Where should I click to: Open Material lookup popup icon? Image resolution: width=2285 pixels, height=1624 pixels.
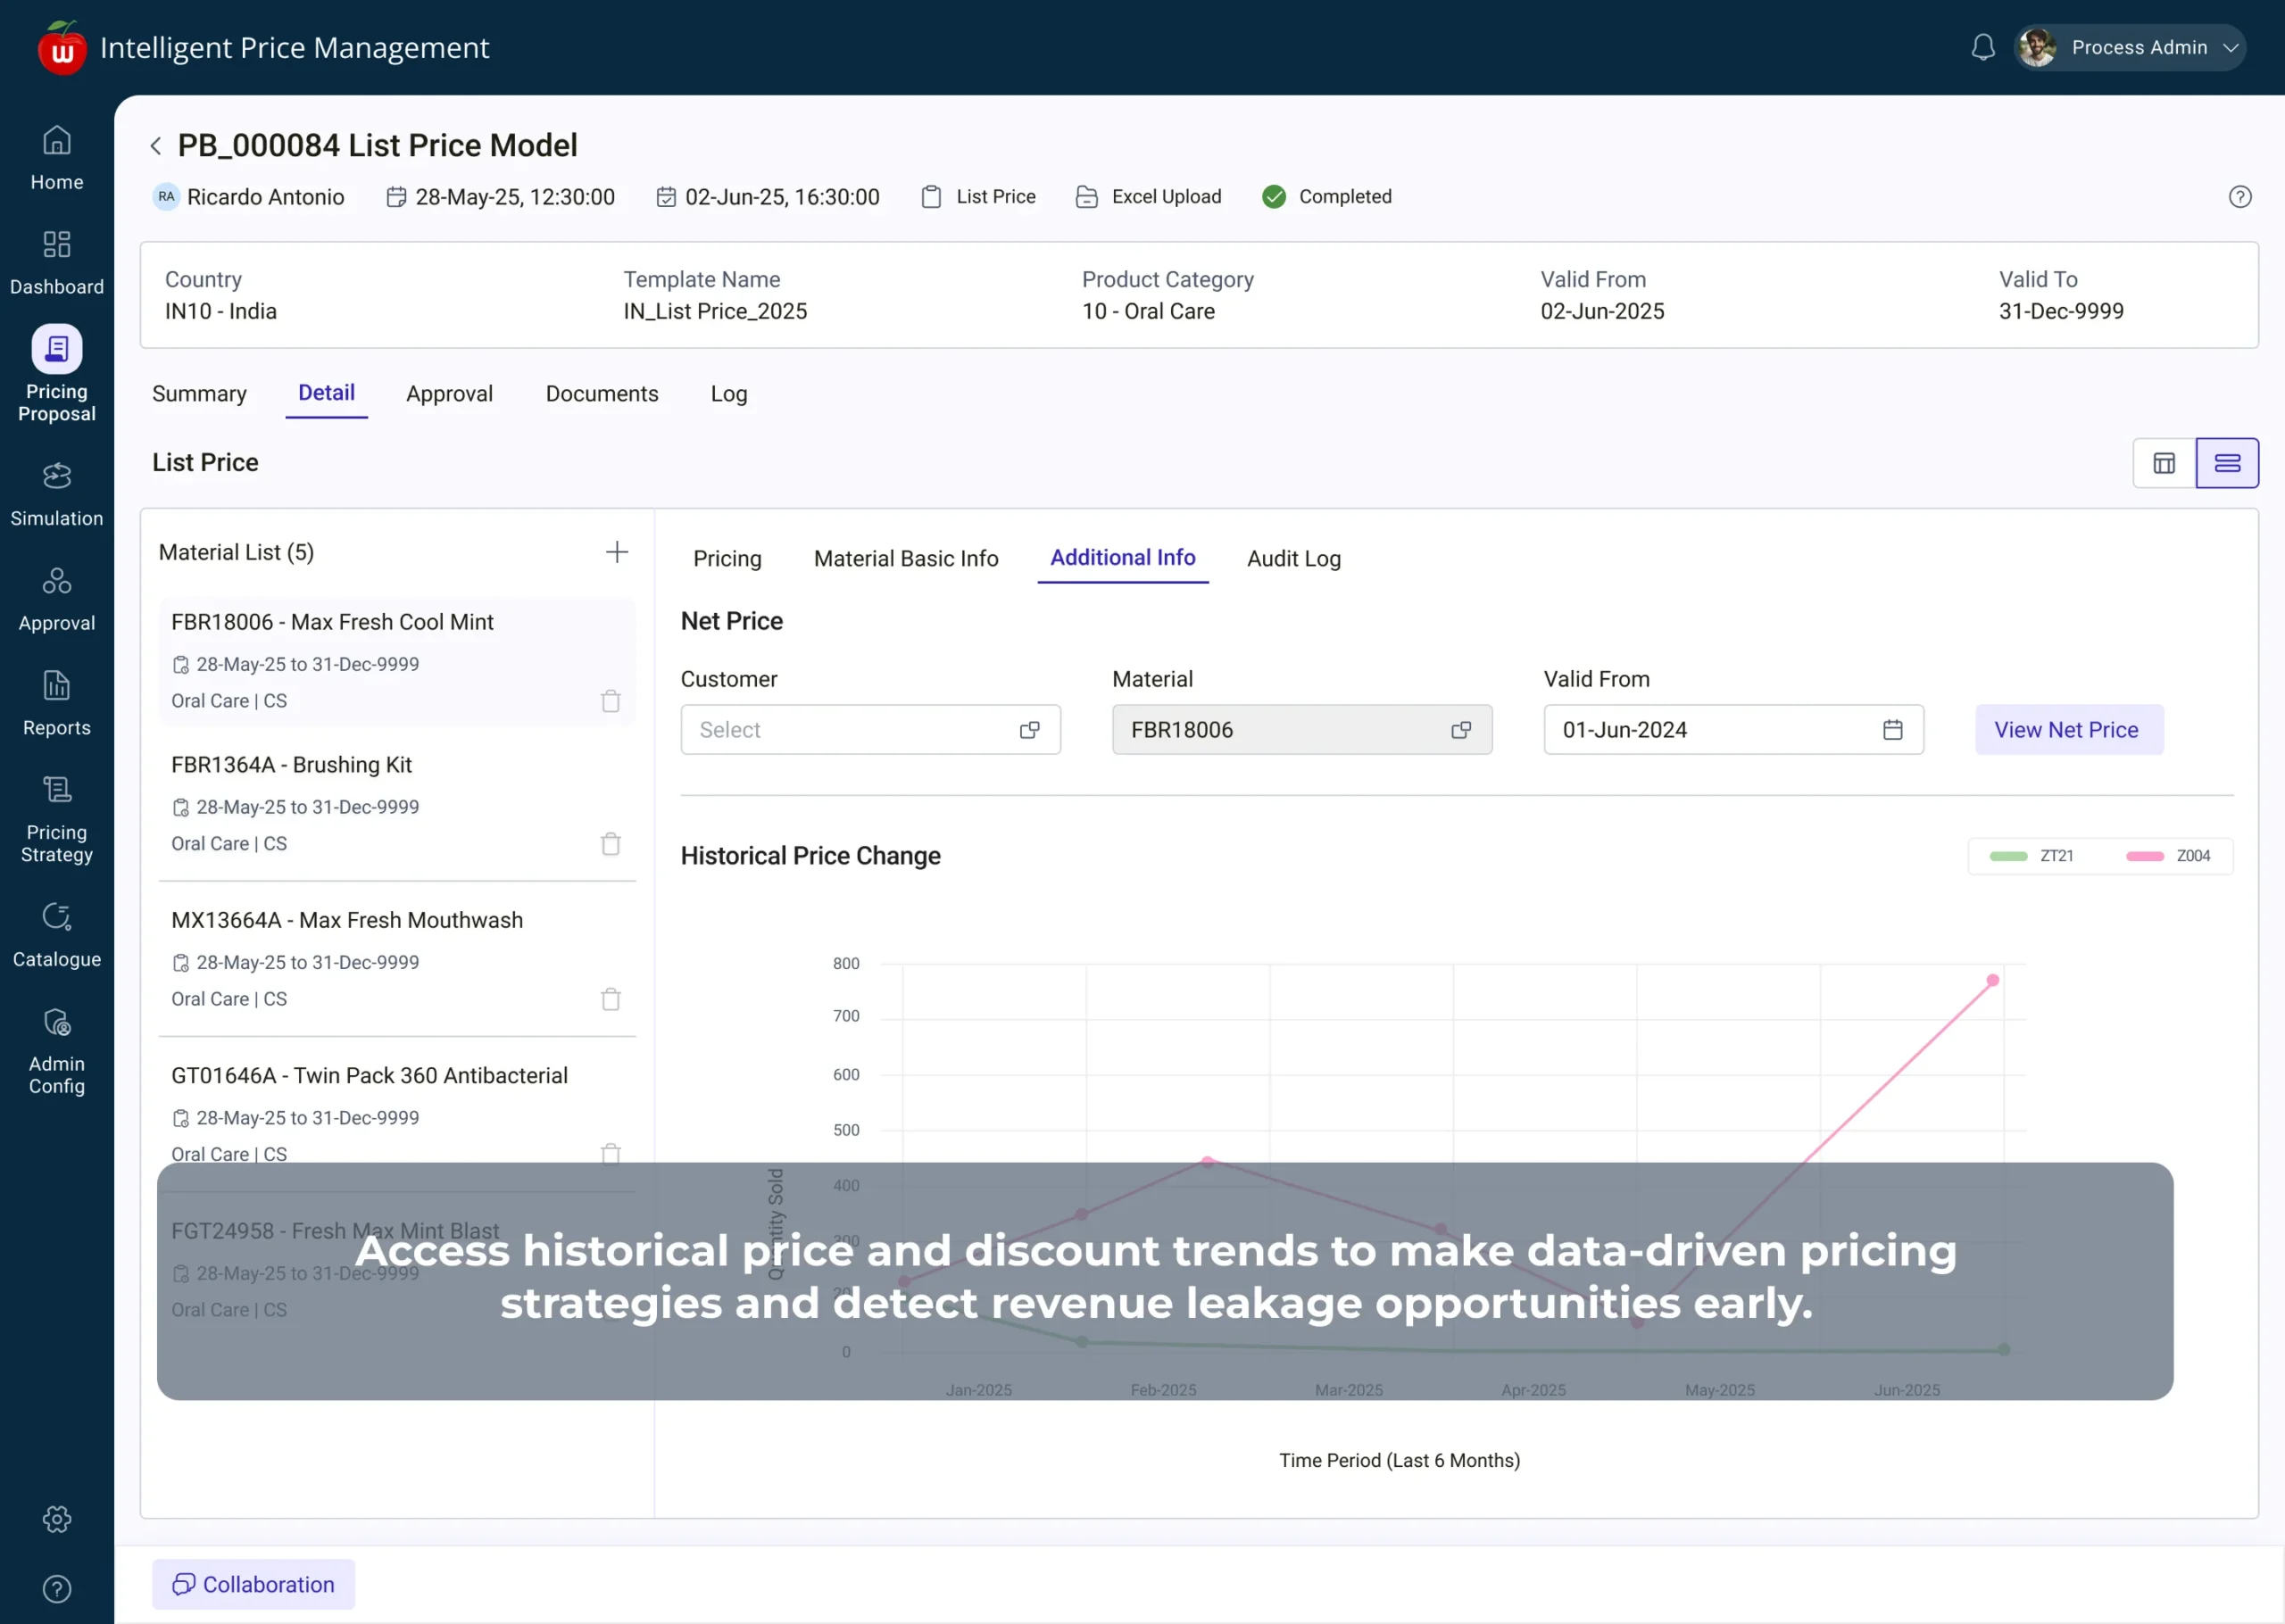1460,730
